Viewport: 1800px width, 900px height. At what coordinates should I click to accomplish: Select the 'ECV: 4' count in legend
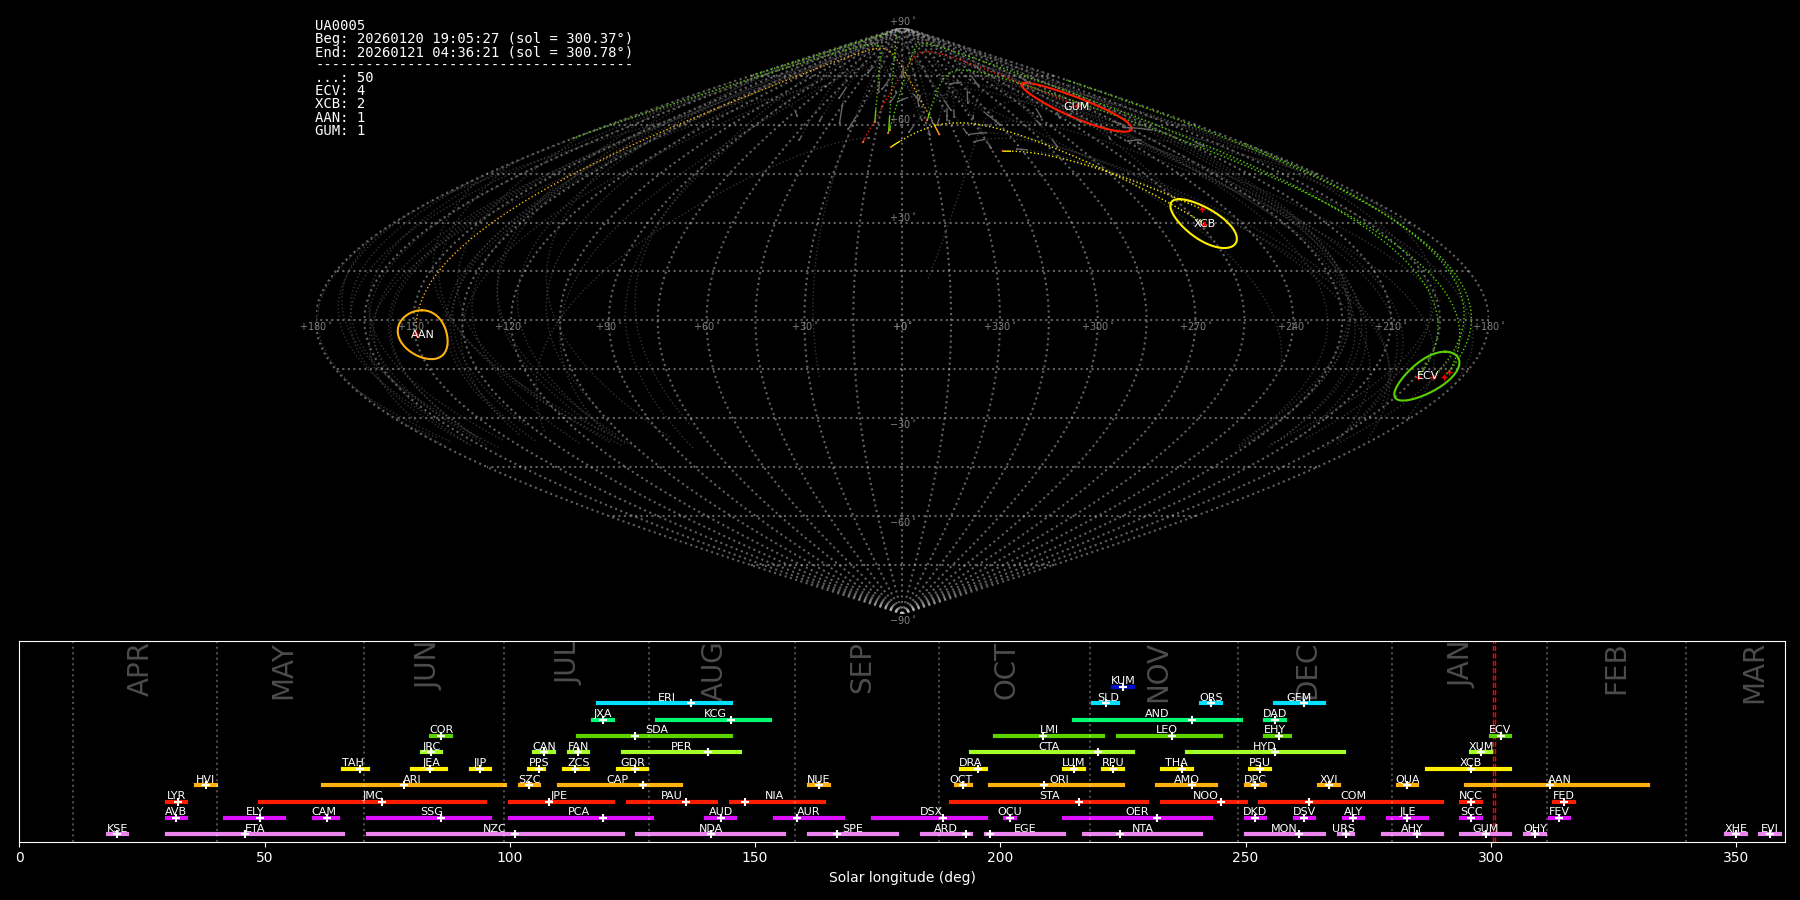tap(340, 91)
